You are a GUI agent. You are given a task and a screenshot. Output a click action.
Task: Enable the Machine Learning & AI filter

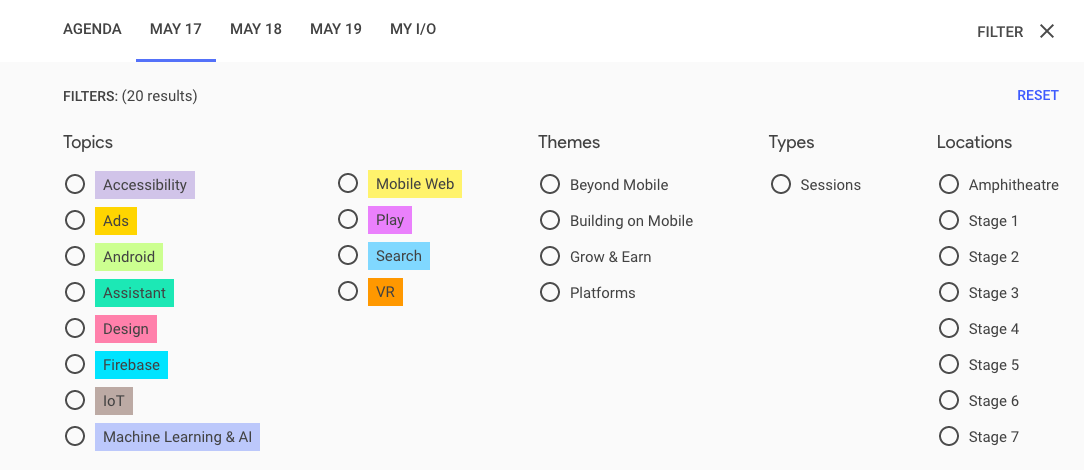click(75, 437)
